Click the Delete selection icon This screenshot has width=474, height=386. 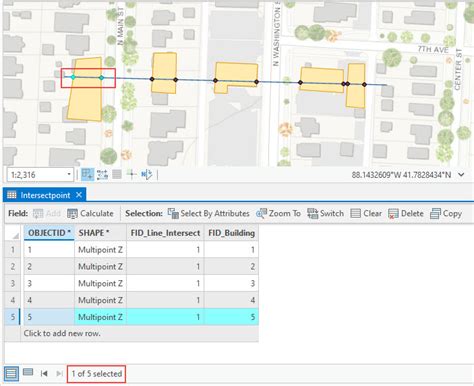(x=393, y=214)
